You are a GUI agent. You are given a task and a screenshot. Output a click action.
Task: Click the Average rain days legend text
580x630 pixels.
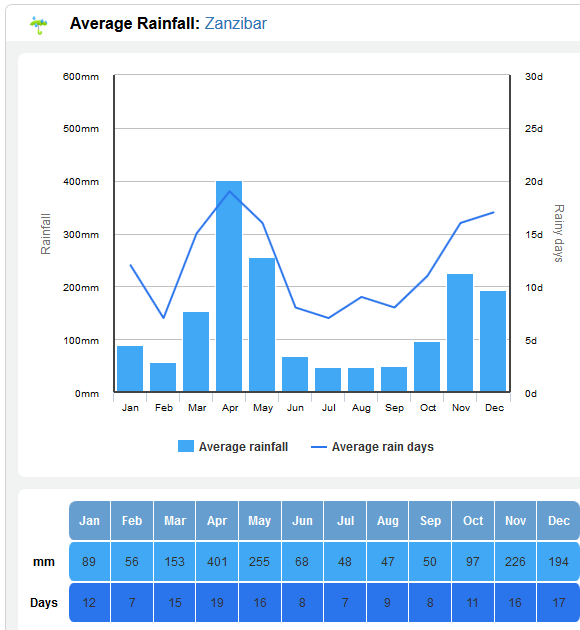pos(383,447)
